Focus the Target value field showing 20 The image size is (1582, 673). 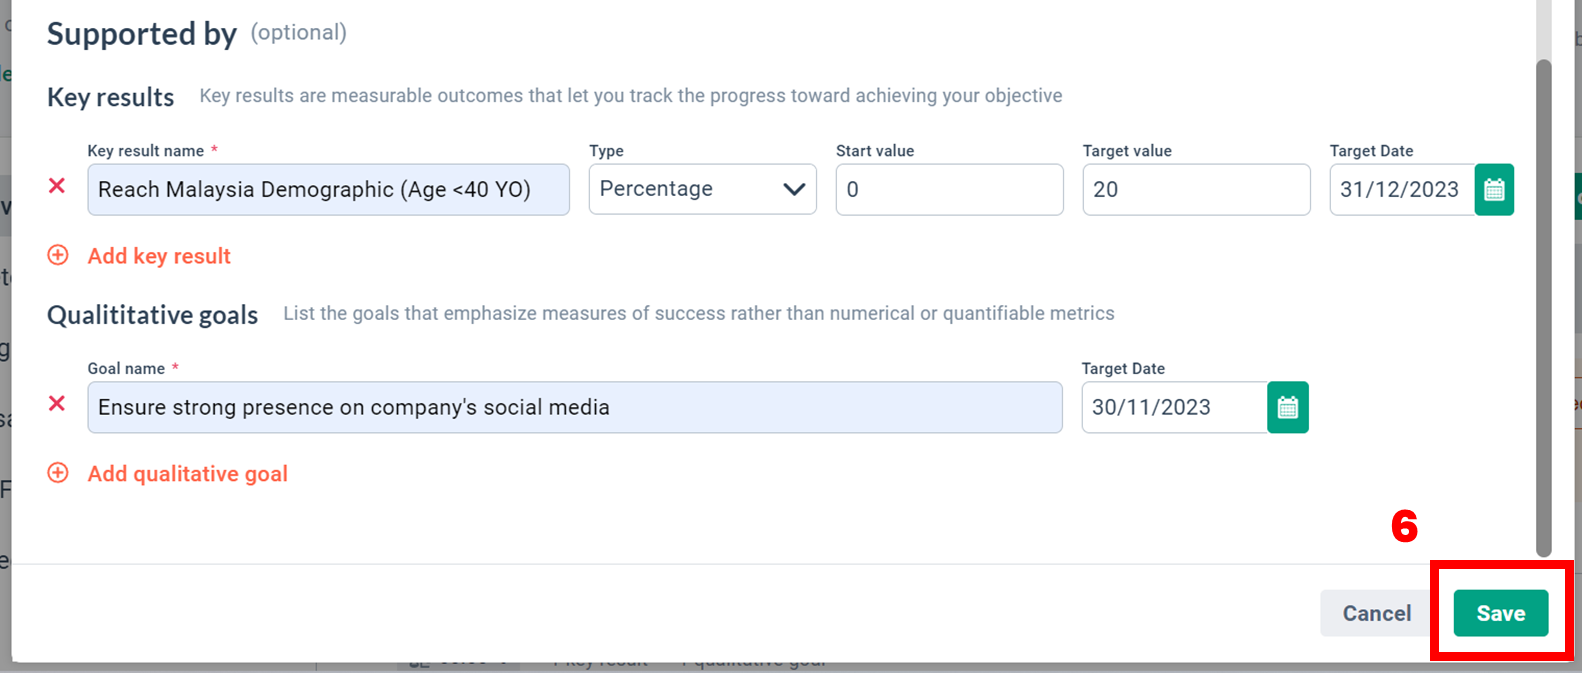[x=1196, y=189]
